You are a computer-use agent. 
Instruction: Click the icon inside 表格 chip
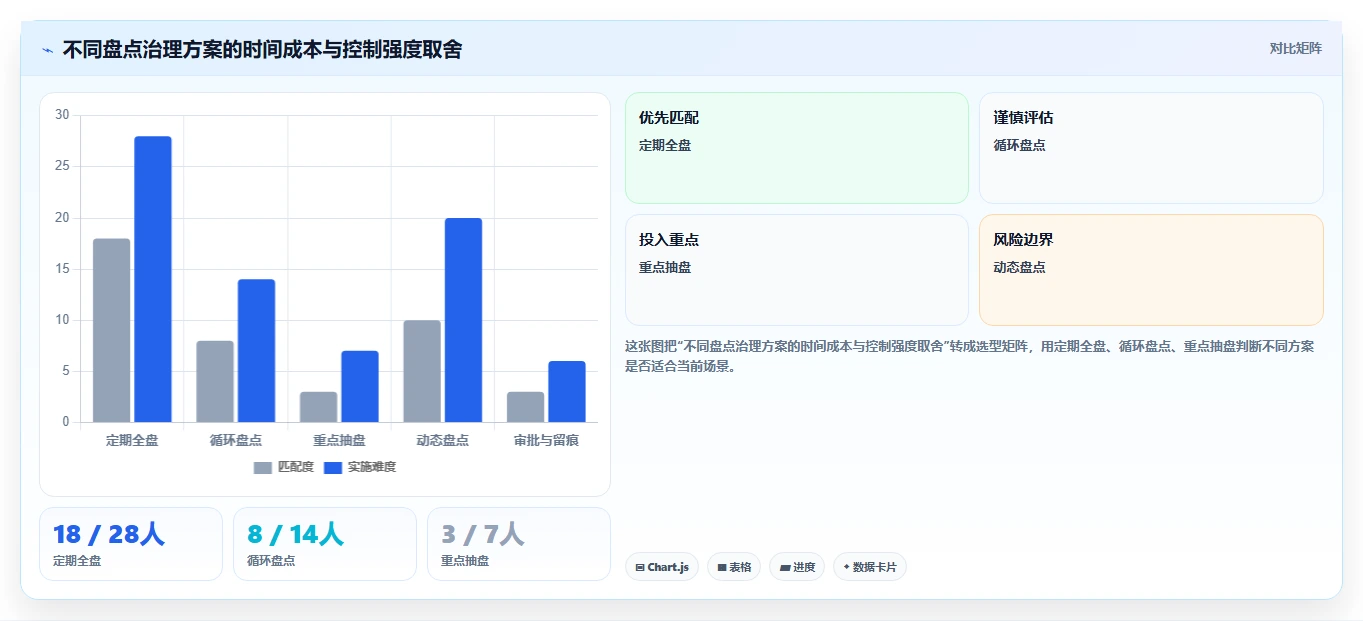pyautogui.click(x=722, y=567)
